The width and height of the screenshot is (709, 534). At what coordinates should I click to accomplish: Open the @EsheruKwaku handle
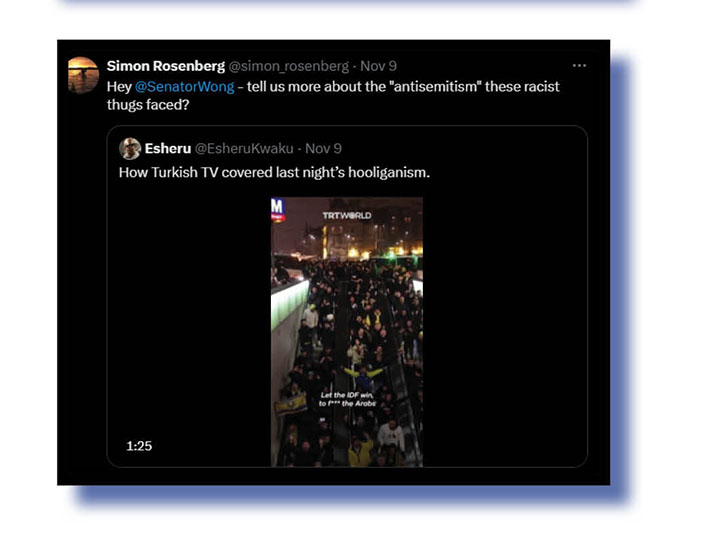[244, 148]
